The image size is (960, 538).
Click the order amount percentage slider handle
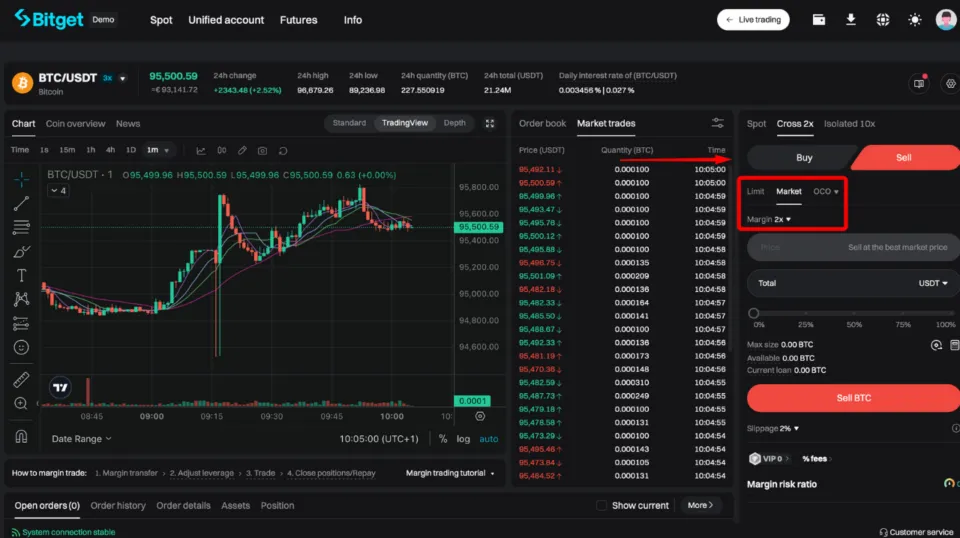754,313
